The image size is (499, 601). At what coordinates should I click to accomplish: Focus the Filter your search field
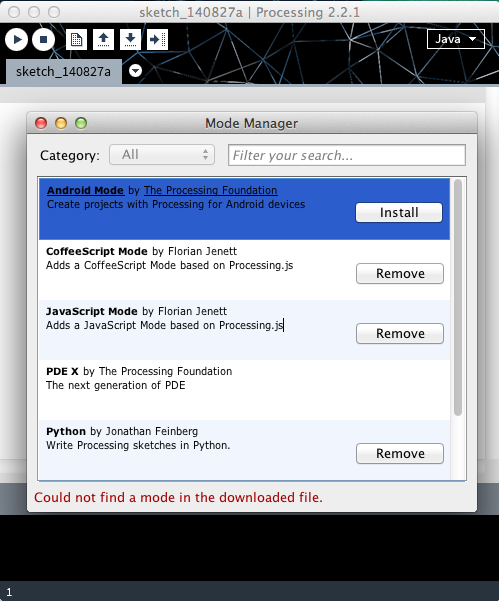[x=347, y=155]
